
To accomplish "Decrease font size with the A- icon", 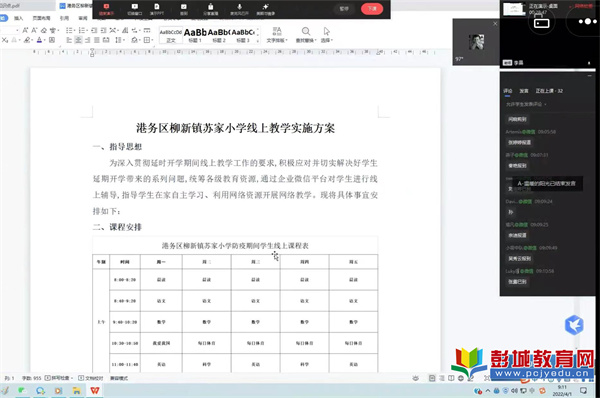I will [34, 30].
